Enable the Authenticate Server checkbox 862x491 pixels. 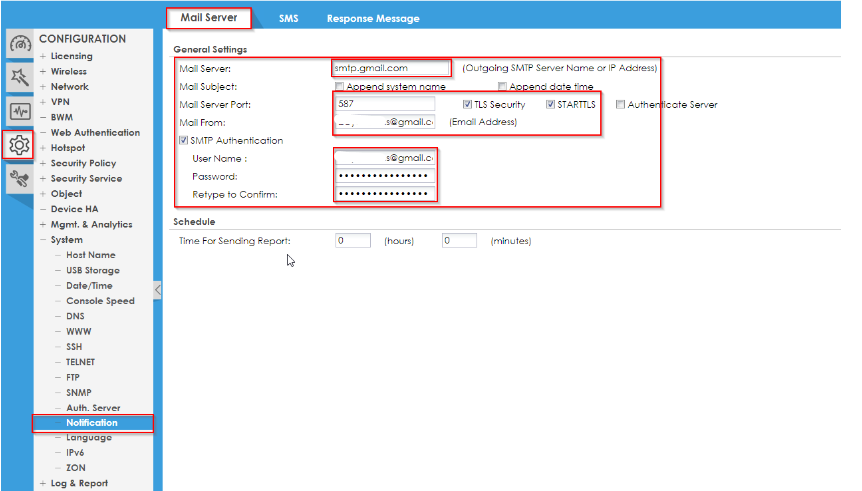[x=621, y=104]
